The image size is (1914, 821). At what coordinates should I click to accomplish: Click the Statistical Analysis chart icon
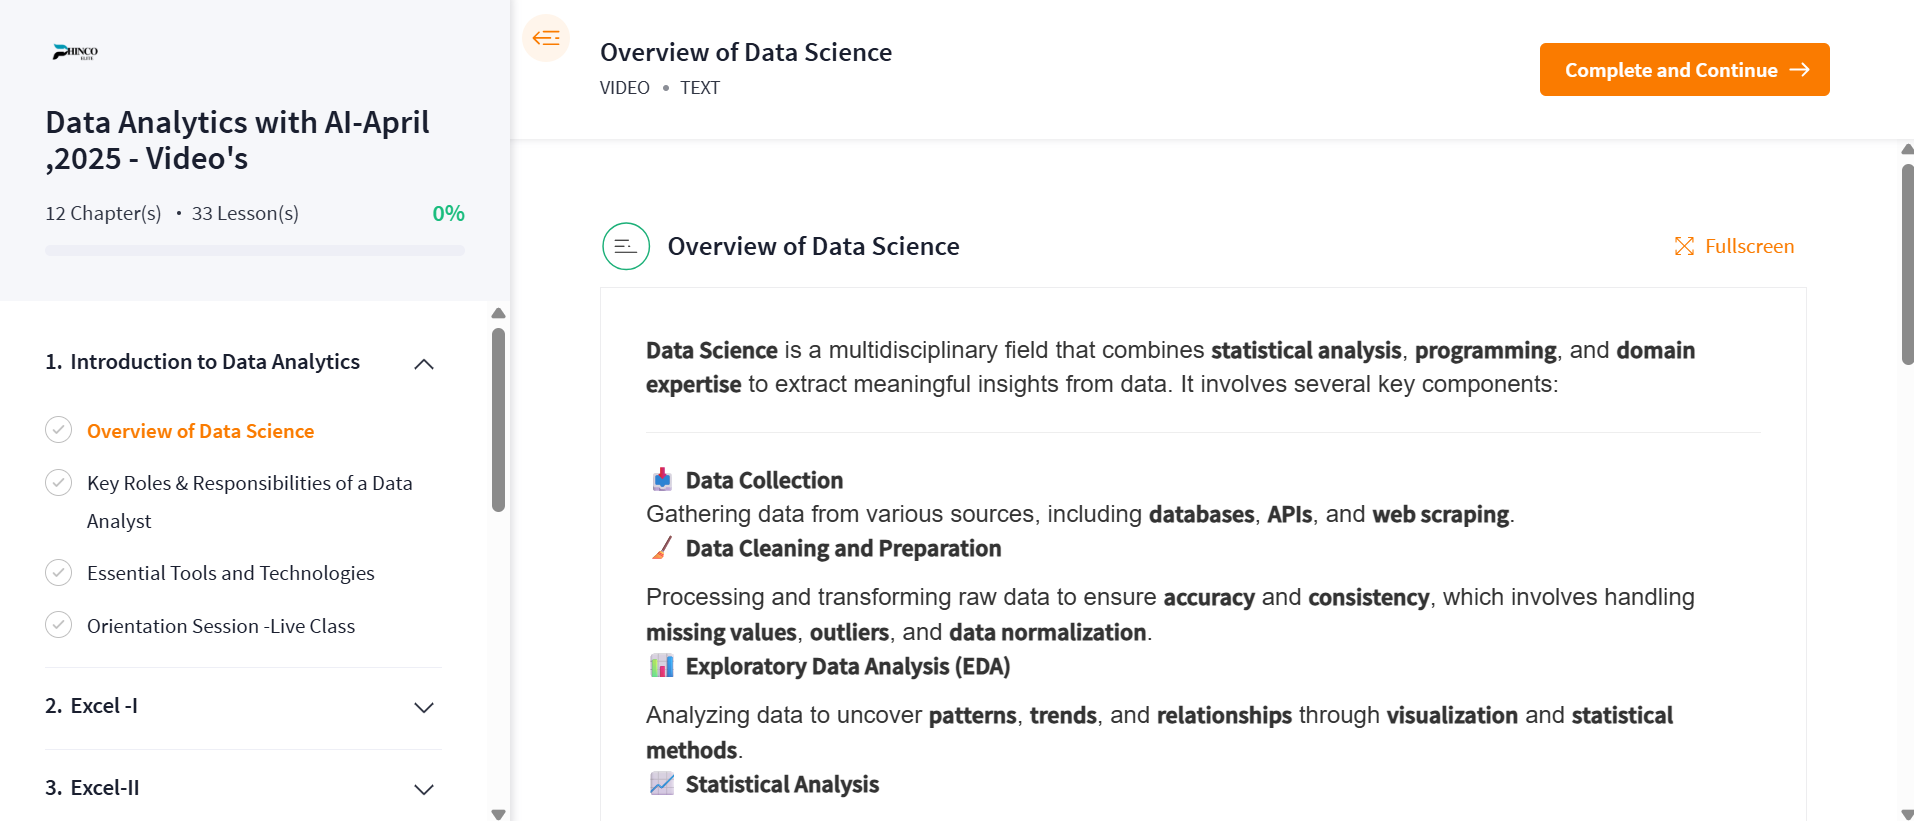click(662, 784)
